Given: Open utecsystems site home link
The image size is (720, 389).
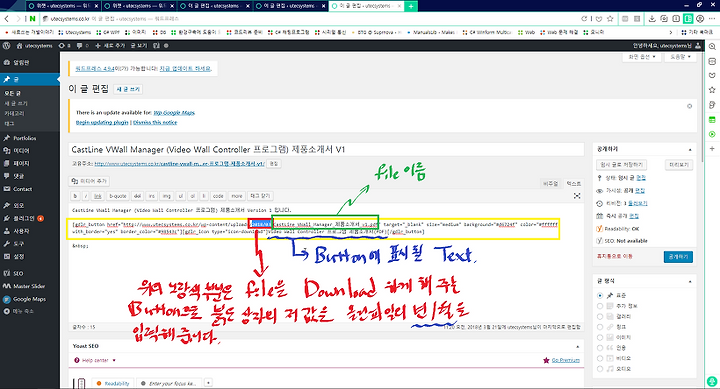Looking at the screenshot, I should [34, 46].
